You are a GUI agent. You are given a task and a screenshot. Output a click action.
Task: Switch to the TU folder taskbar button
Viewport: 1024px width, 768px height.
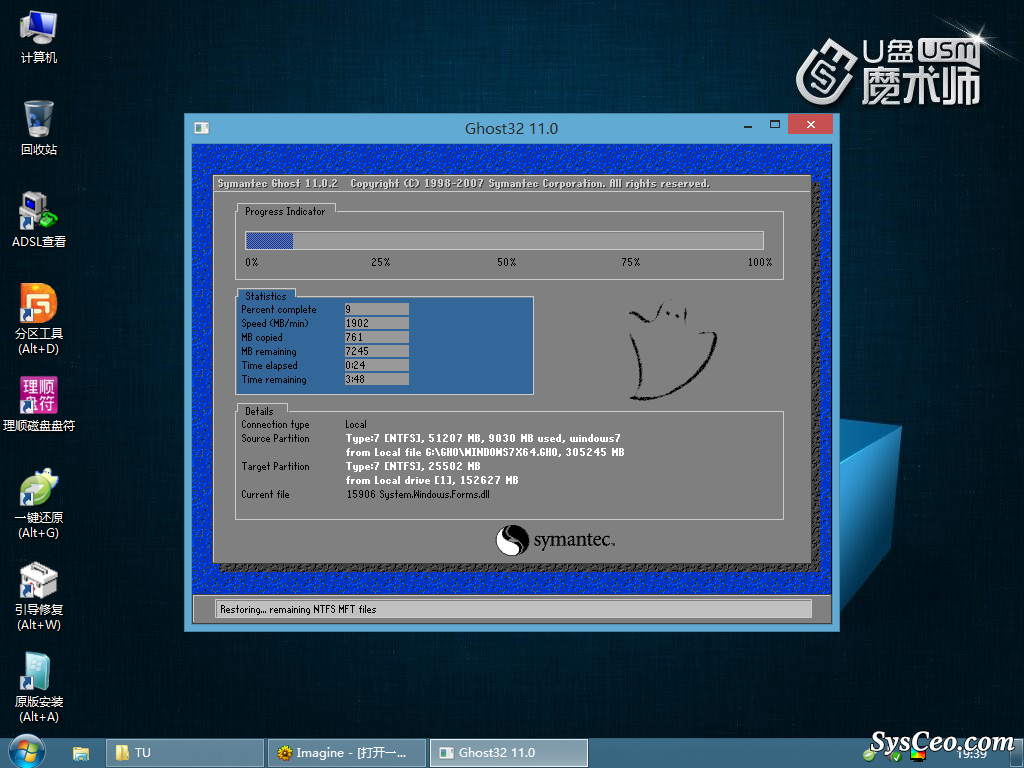tap(185, 753)
